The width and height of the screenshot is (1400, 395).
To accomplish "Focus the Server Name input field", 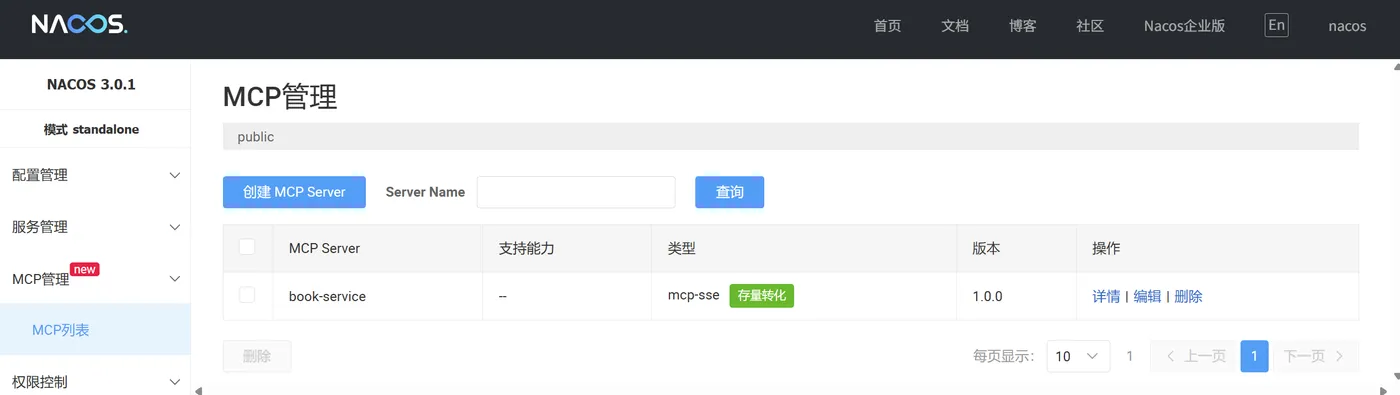I will (x=576, y=192).
